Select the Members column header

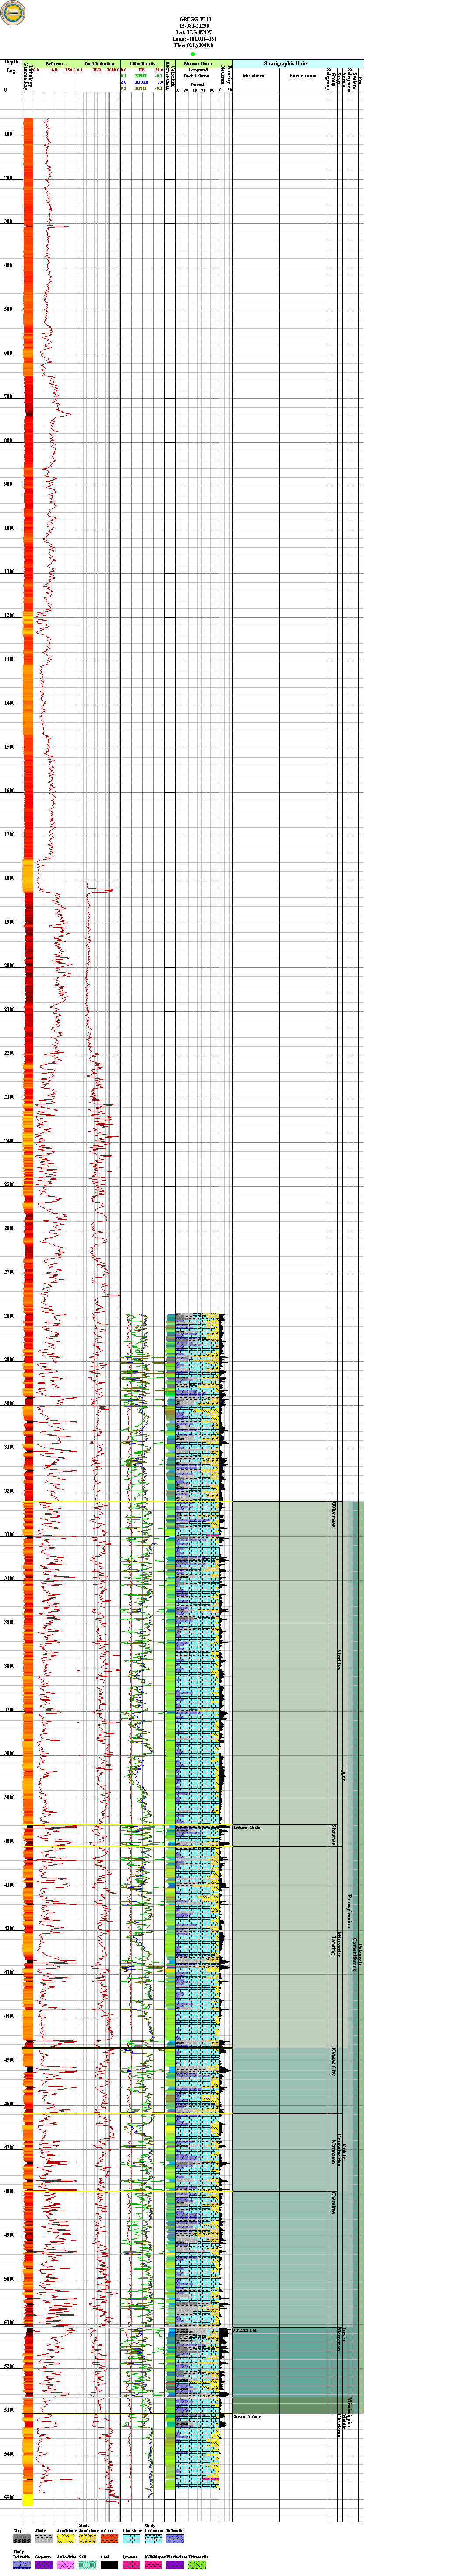254,76
